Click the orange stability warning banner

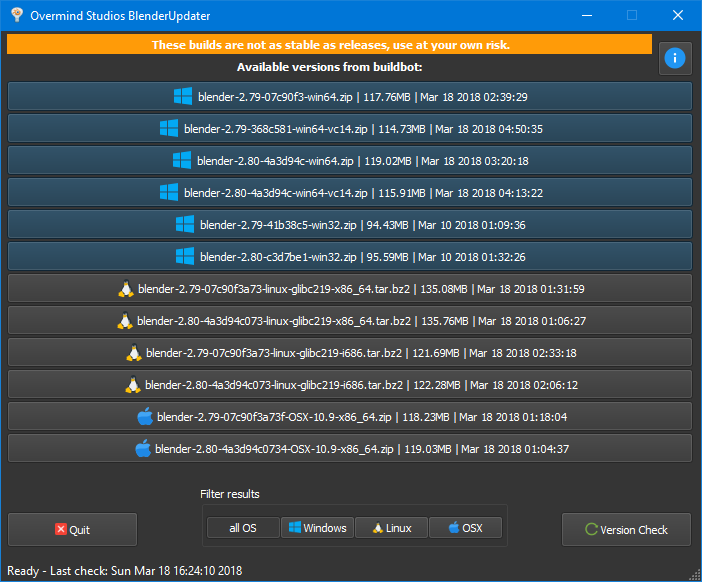pos(330,44)
